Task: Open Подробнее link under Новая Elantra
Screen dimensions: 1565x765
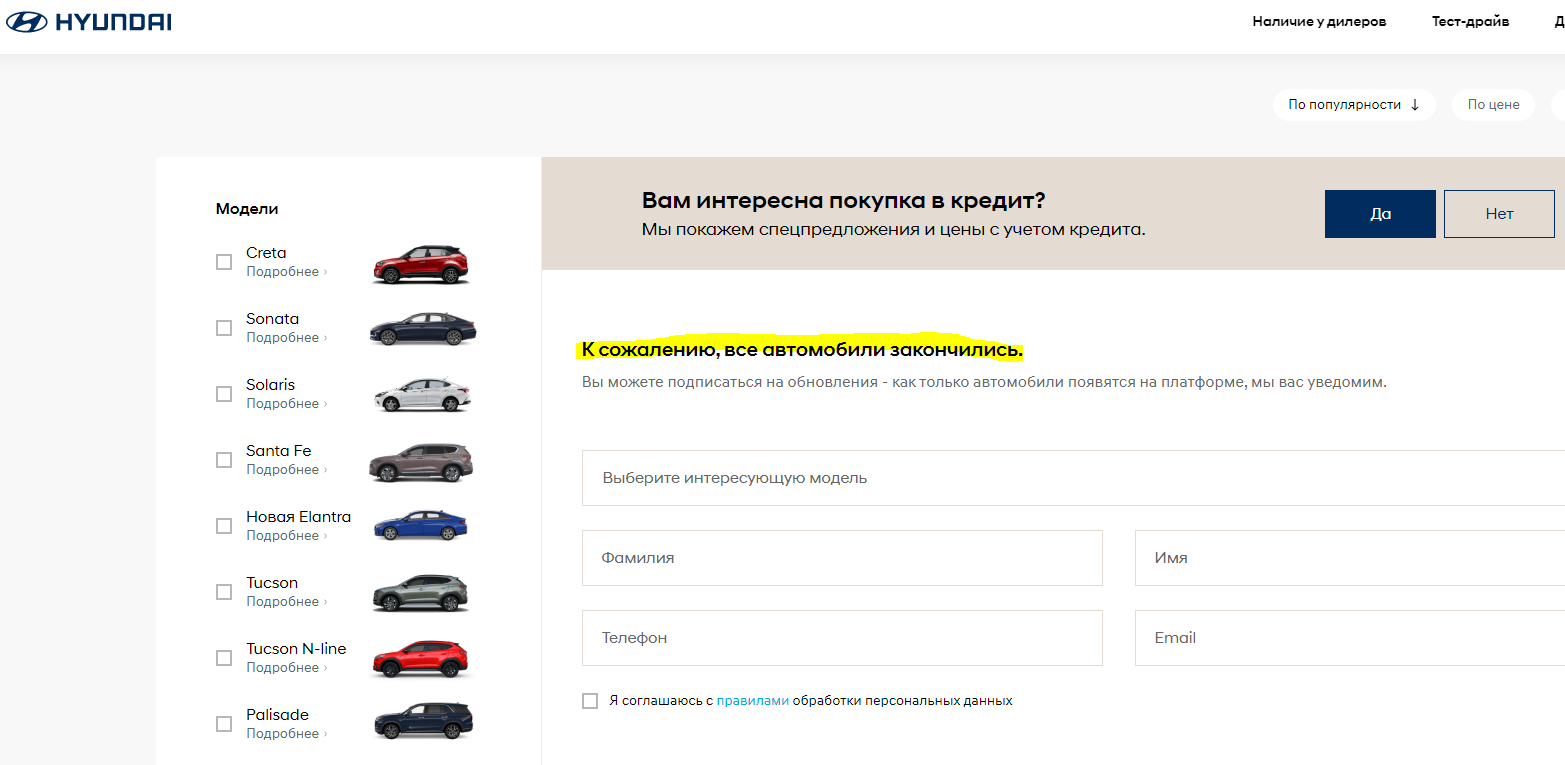Action: pos(286,536)
